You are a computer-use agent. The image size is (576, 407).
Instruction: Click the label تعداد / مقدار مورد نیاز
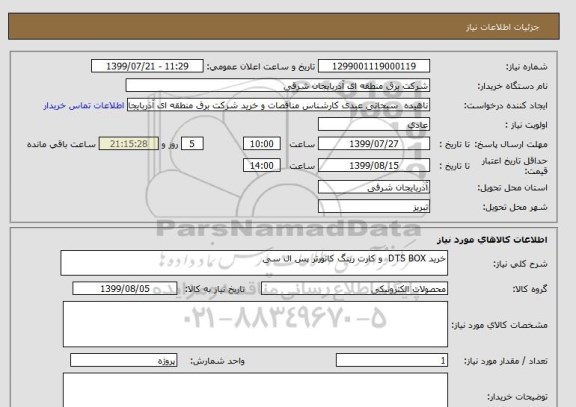coord(505,361)
